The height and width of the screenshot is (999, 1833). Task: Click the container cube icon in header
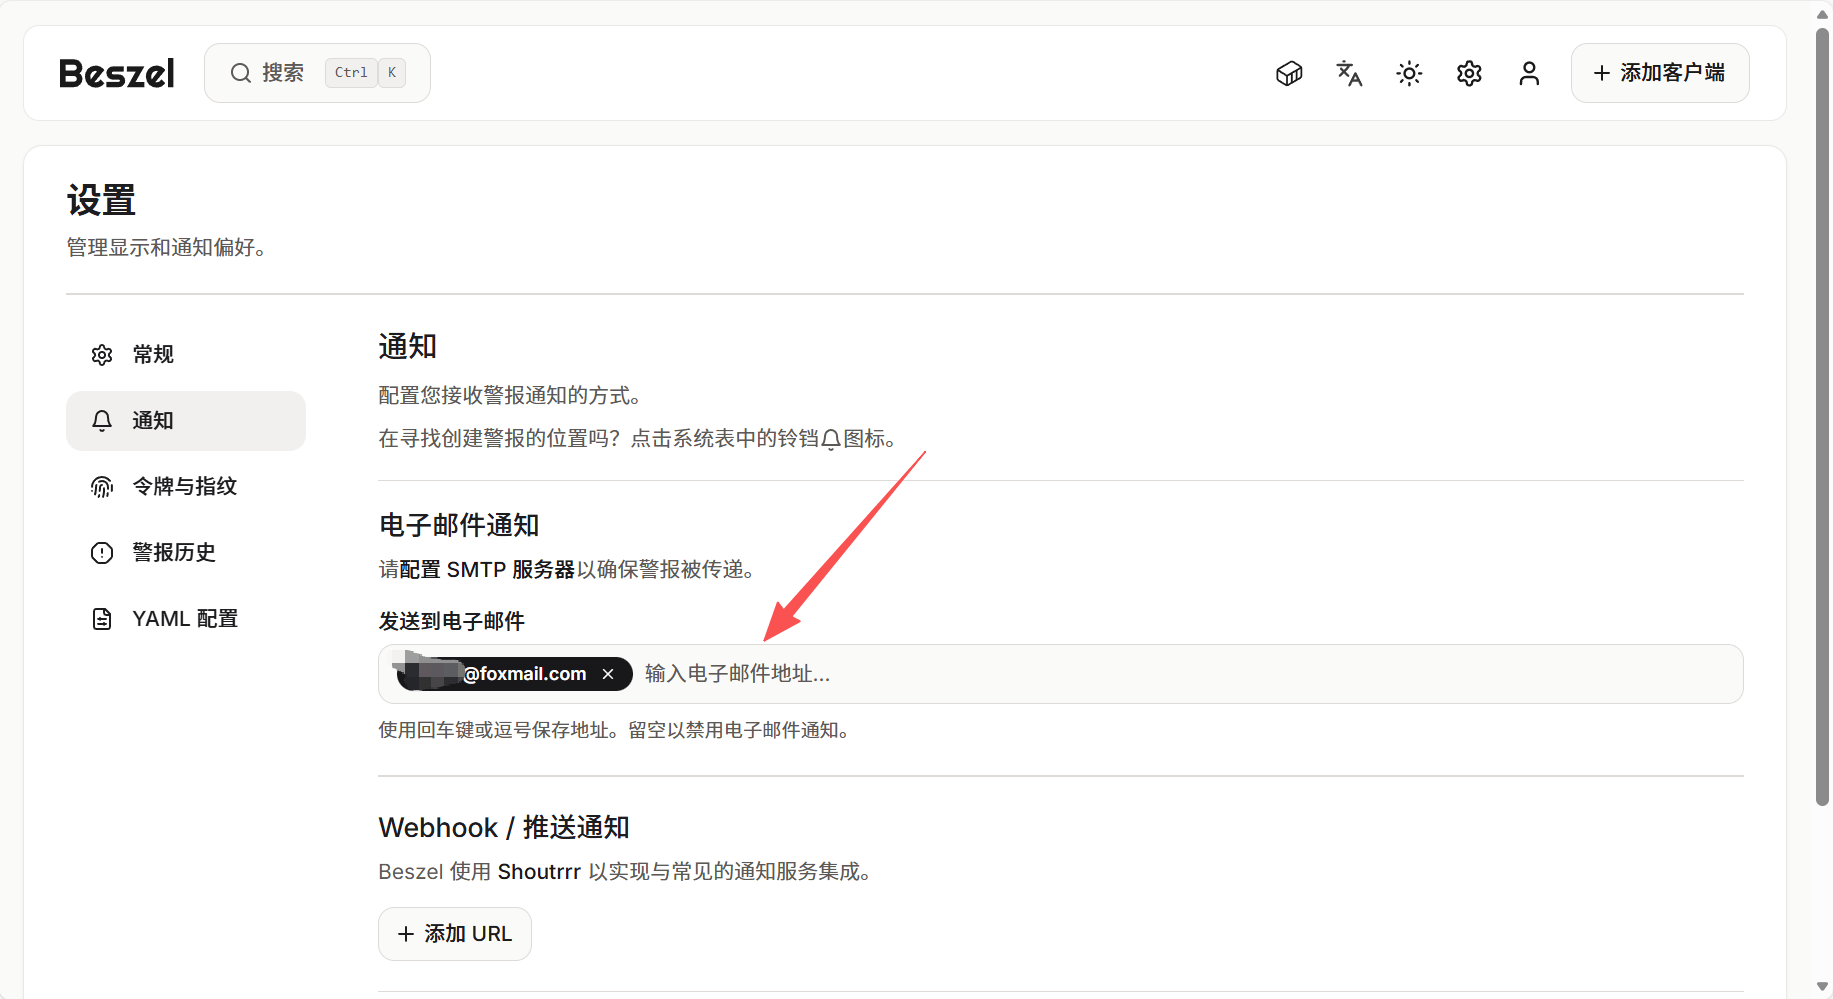pyautogui.click(x=1289, y=73)
